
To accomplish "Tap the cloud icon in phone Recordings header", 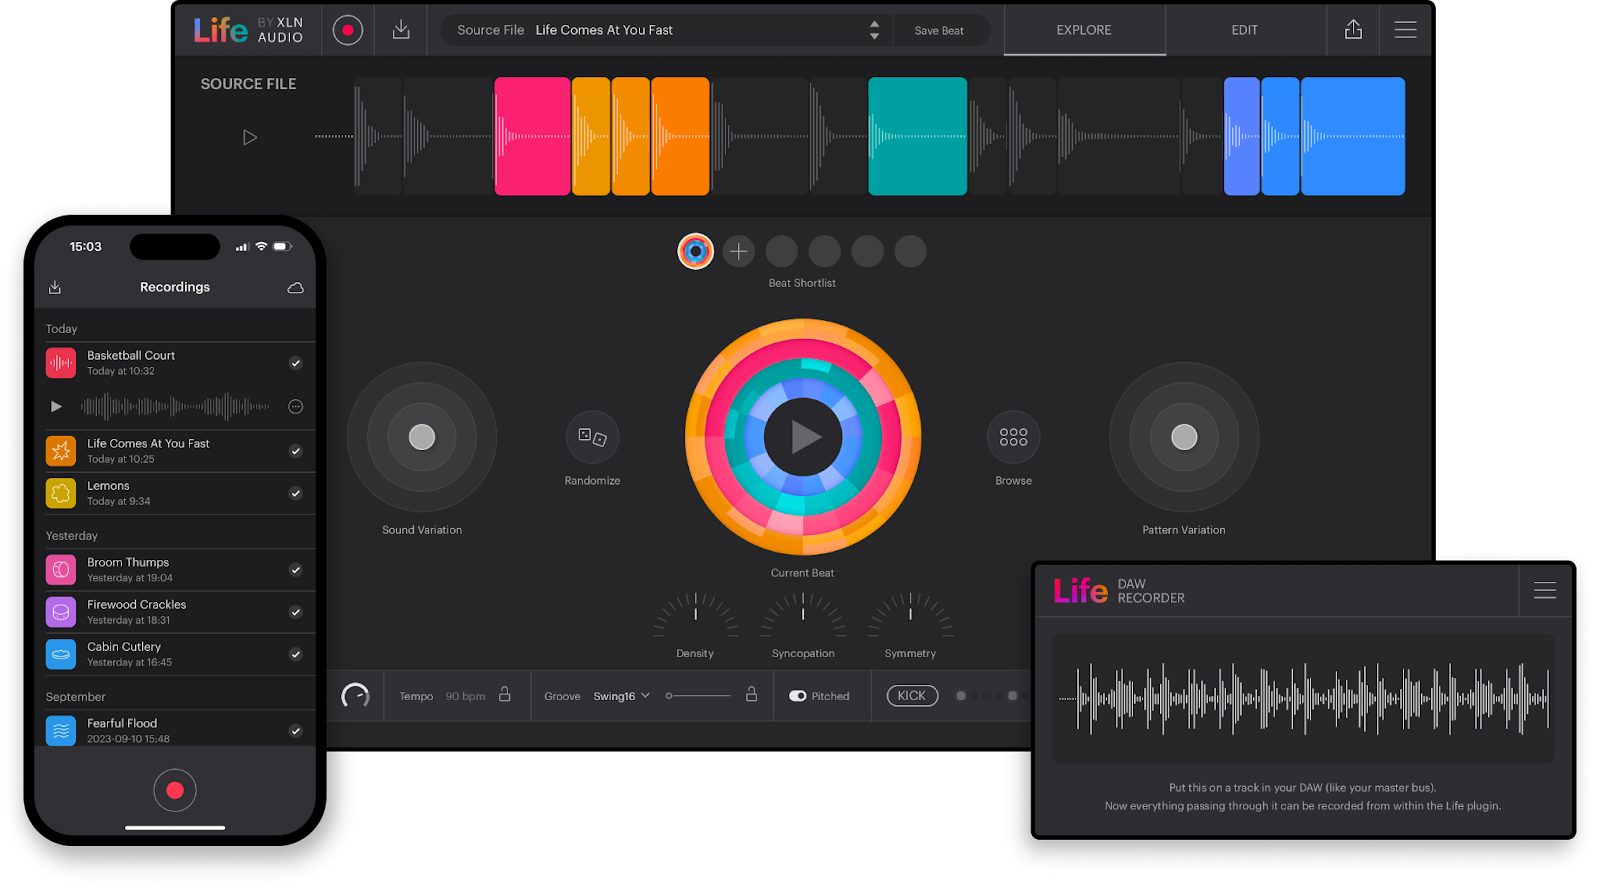I will tap(295, 288).
